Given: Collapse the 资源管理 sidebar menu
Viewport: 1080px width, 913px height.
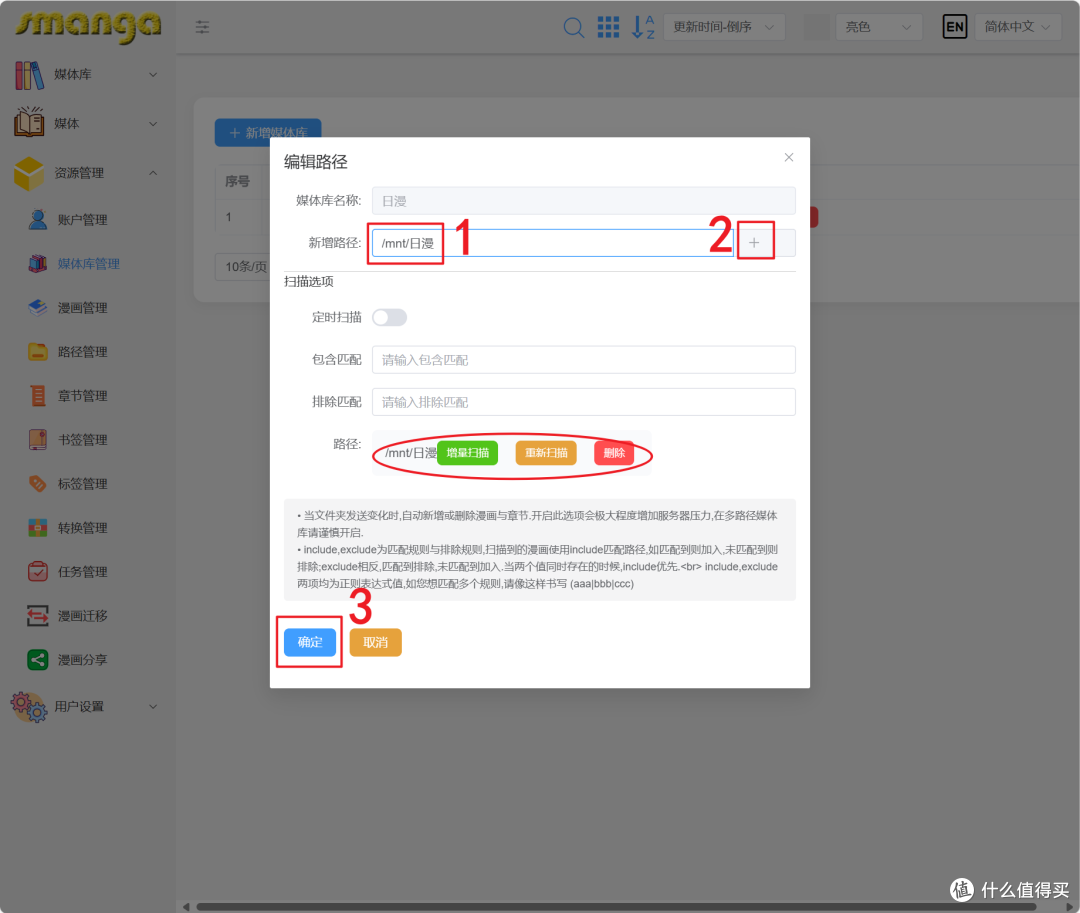Looking at the screenshot, I should pyautogui.click(x=87, y=173).
